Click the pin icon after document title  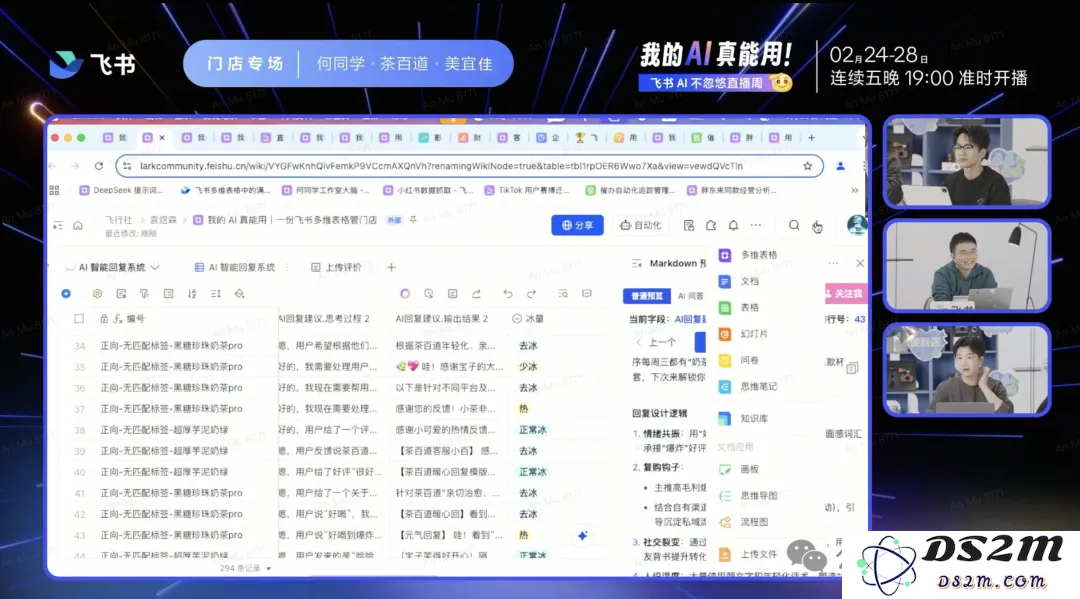[x=413, y=220]
